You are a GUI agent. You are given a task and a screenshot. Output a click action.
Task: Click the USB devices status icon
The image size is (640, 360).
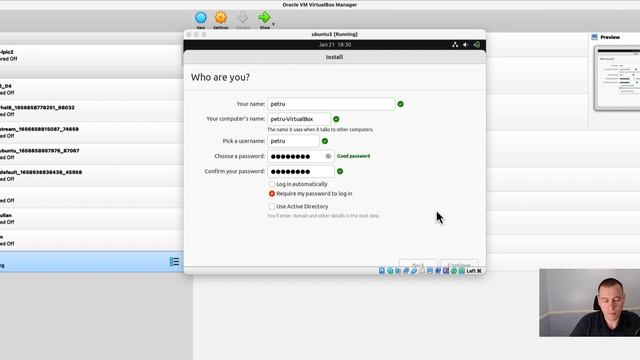414,271
